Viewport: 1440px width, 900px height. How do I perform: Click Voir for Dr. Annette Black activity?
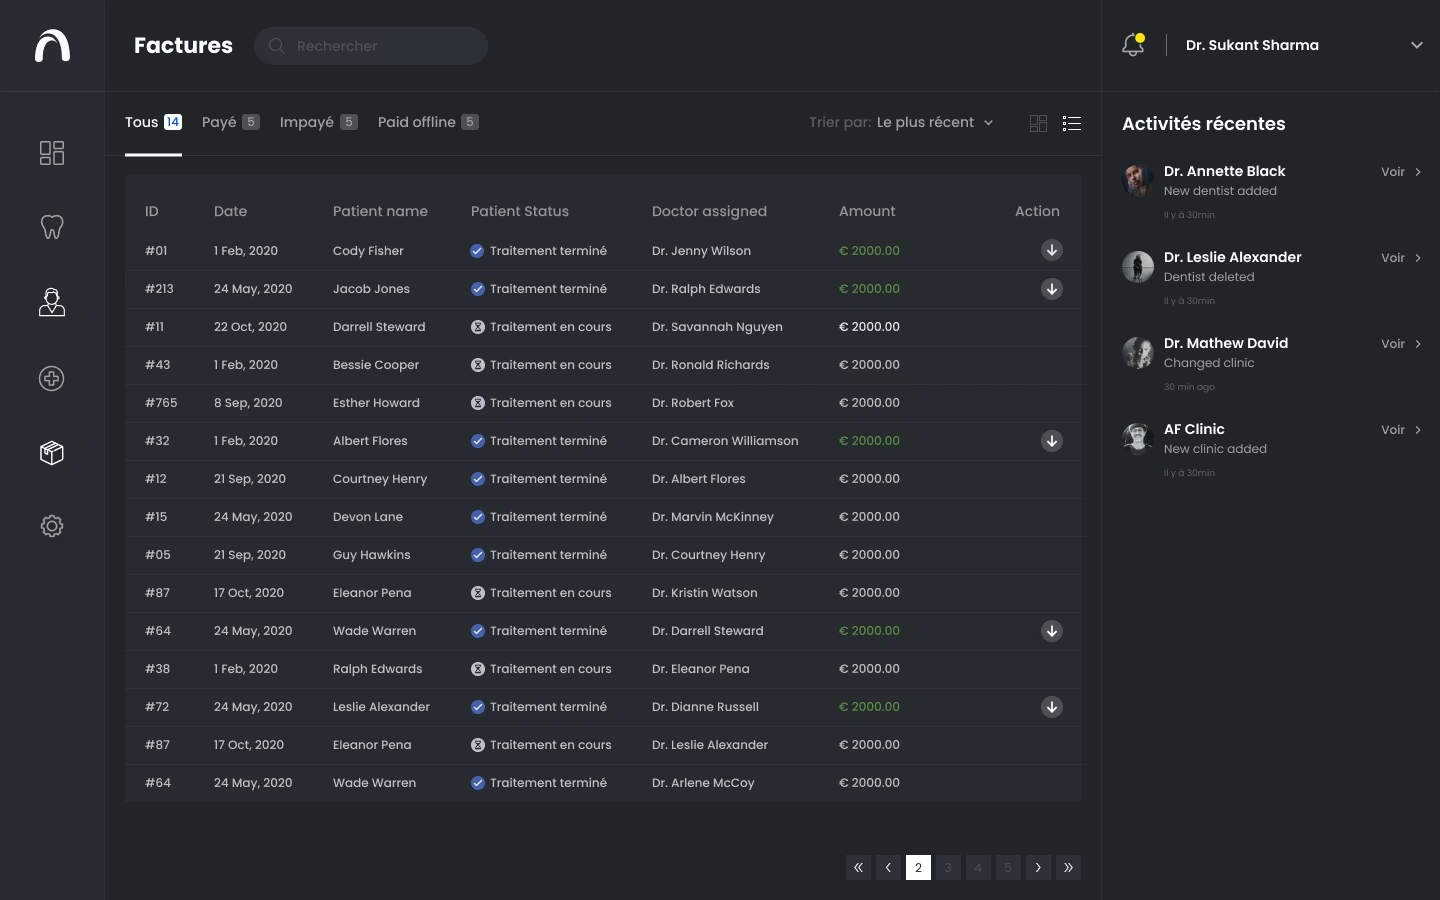click(1401, 172)
